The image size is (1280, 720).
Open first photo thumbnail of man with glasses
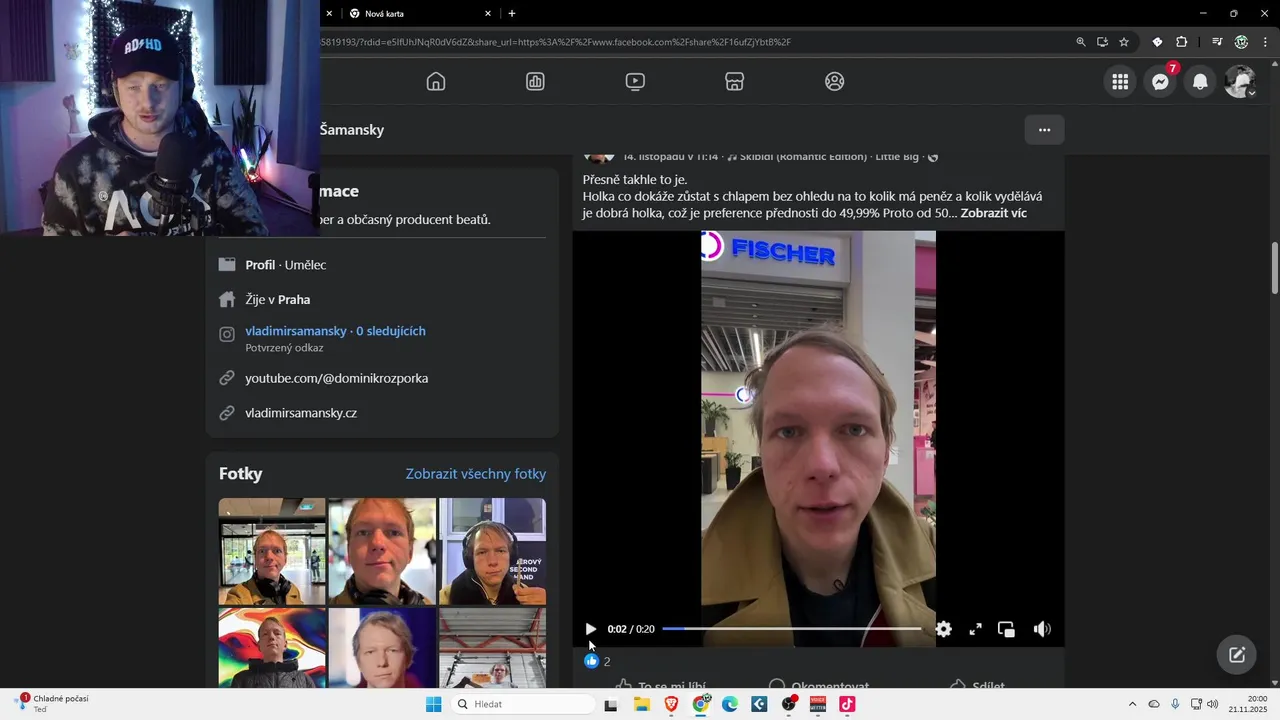point(272,551)
